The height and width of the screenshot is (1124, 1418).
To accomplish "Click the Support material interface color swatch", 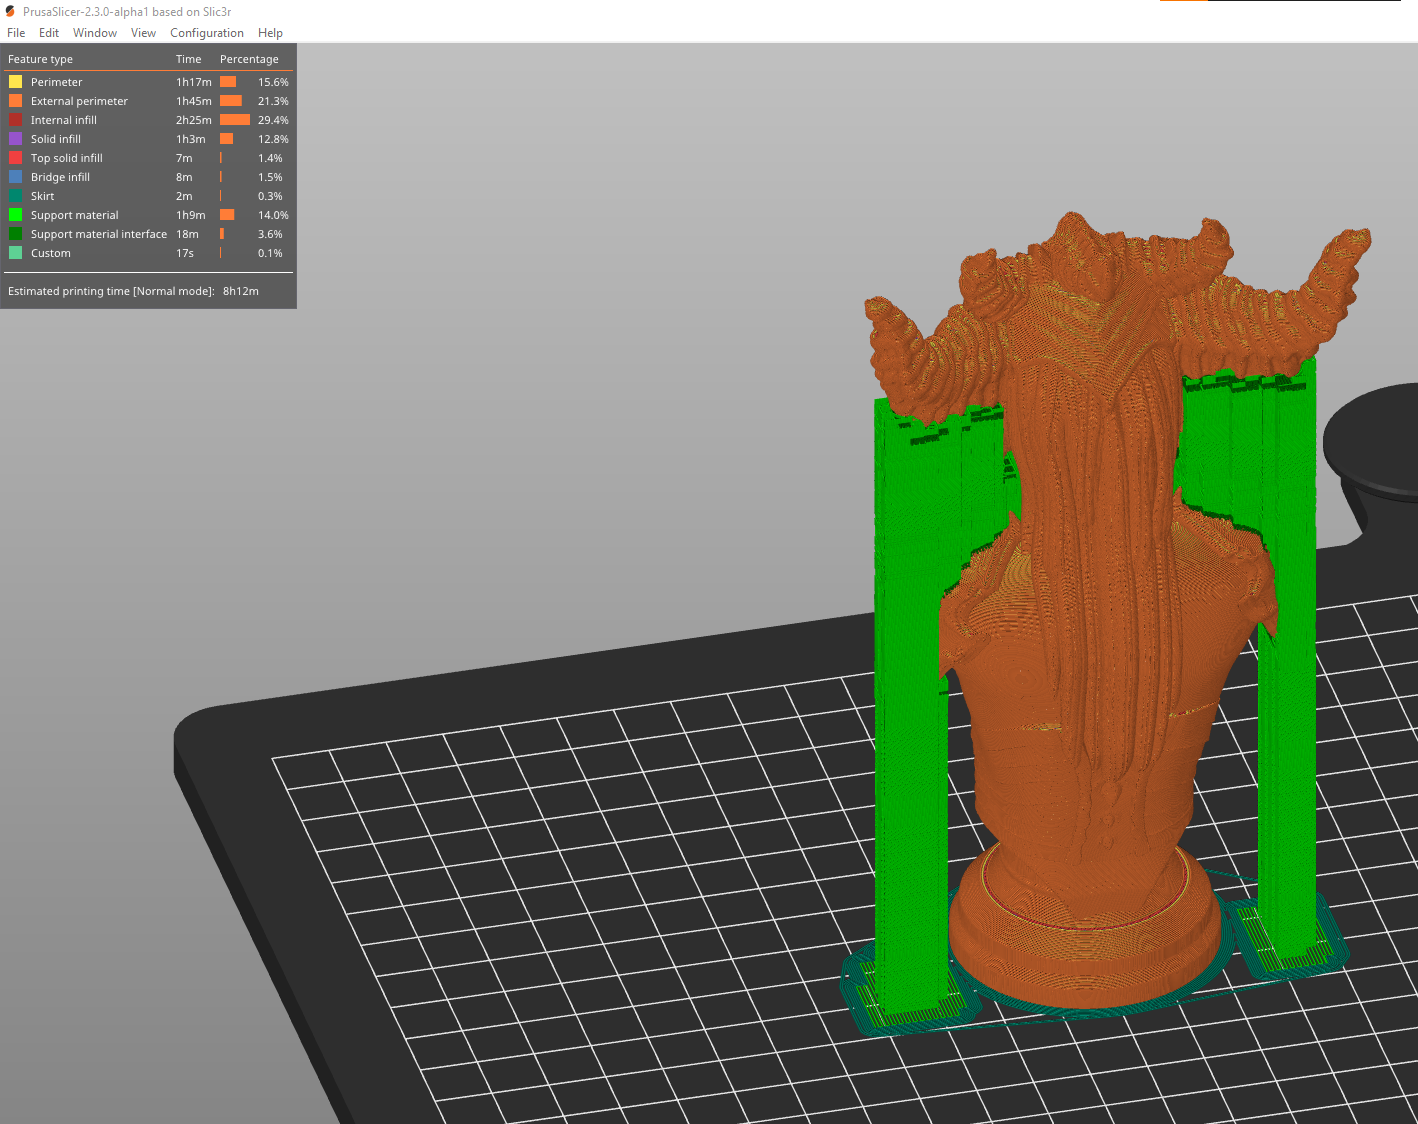I will point(15,234).
